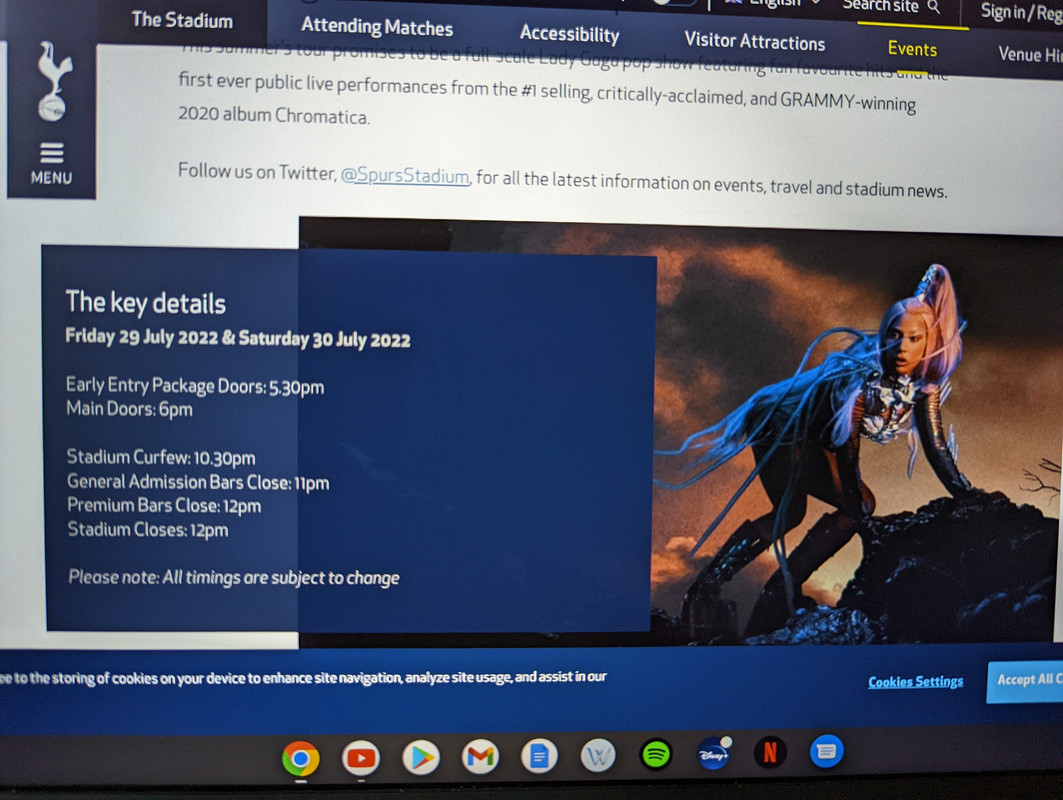Launch Google Docs shelf icon
The image size is (1063, 800).
[540, 755]
